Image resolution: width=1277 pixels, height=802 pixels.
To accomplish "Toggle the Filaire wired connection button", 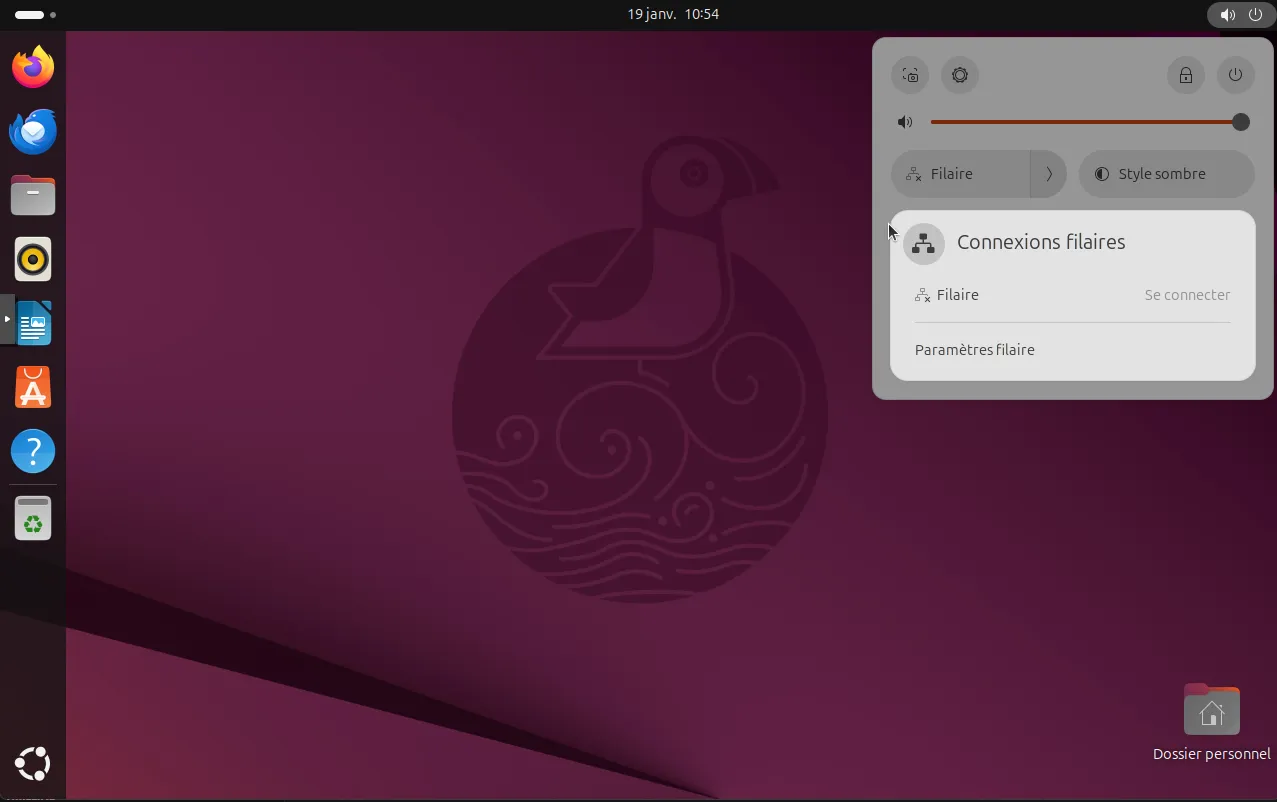I will [x=960, y=174].
